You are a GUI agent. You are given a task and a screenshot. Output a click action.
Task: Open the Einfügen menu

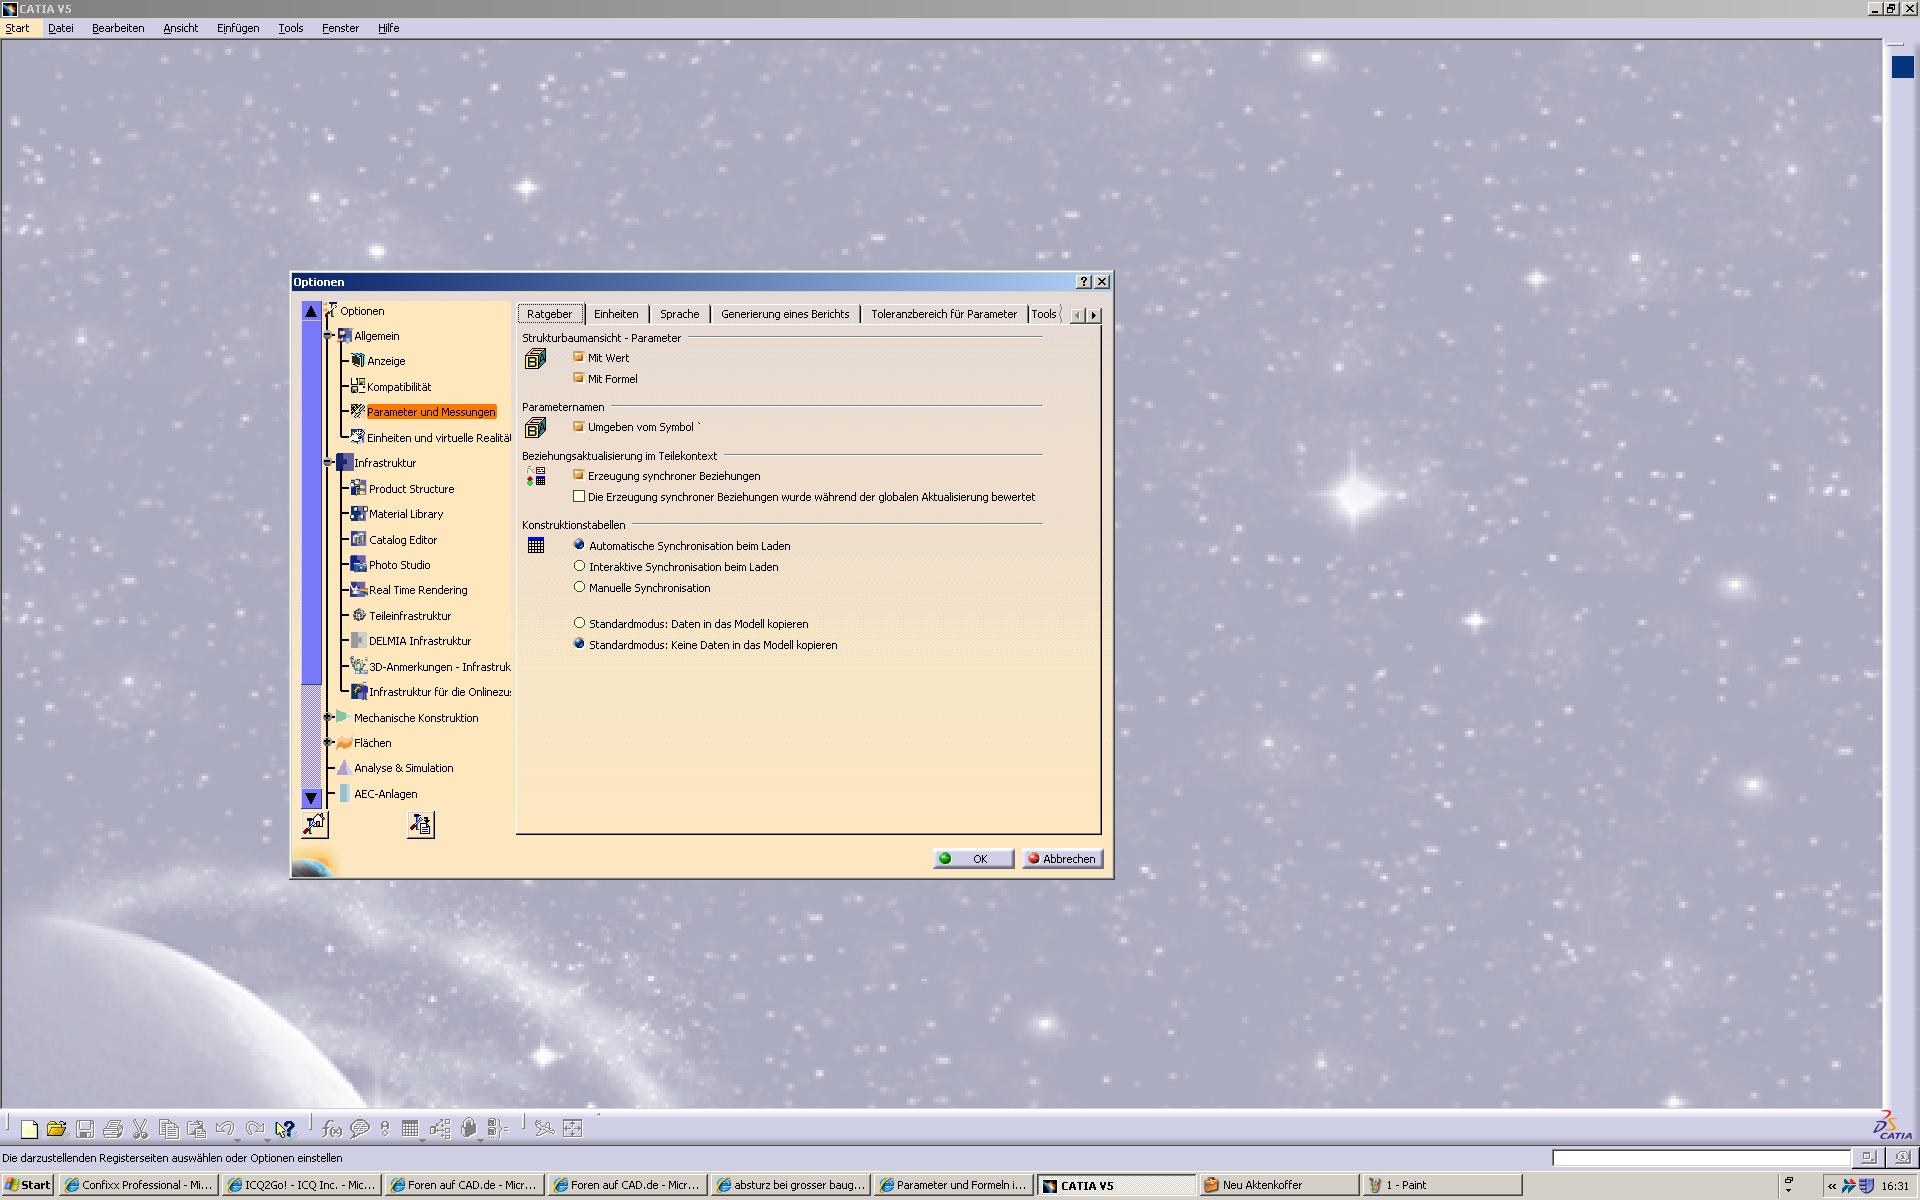pyautogui.click(x=238, y=28)
